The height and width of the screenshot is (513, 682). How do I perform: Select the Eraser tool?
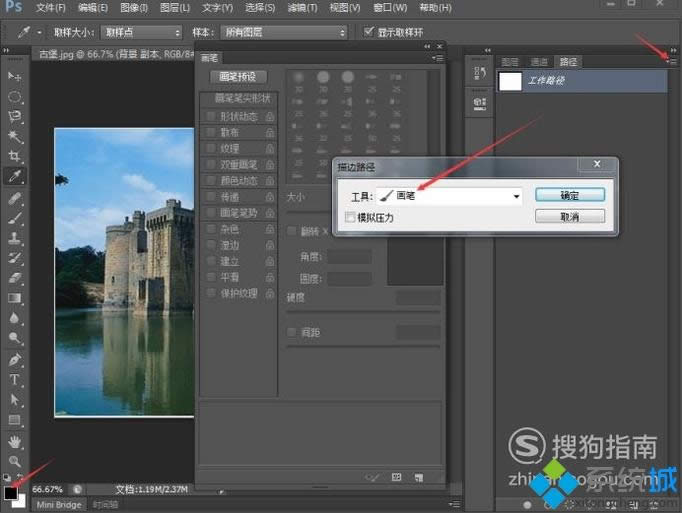14,278
